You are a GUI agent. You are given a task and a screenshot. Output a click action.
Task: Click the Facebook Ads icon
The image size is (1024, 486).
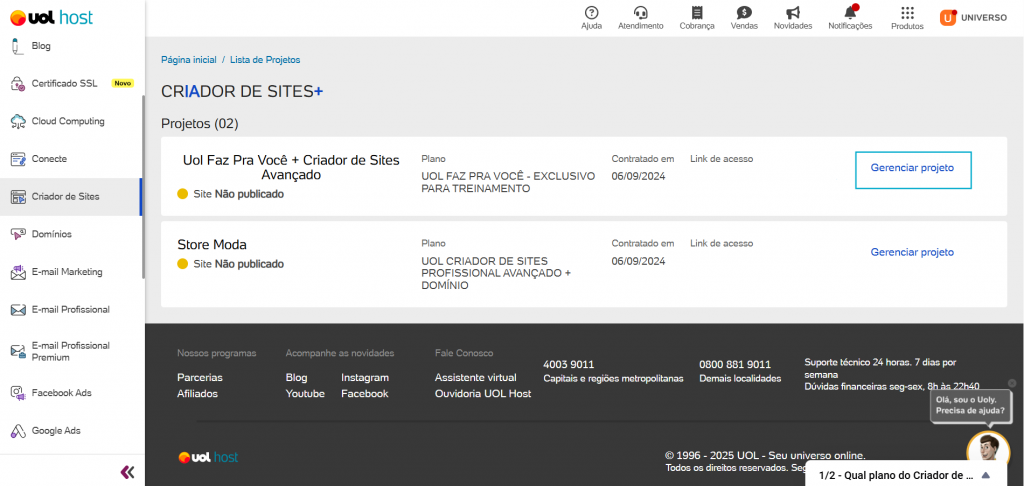click(x=18, y=393)
